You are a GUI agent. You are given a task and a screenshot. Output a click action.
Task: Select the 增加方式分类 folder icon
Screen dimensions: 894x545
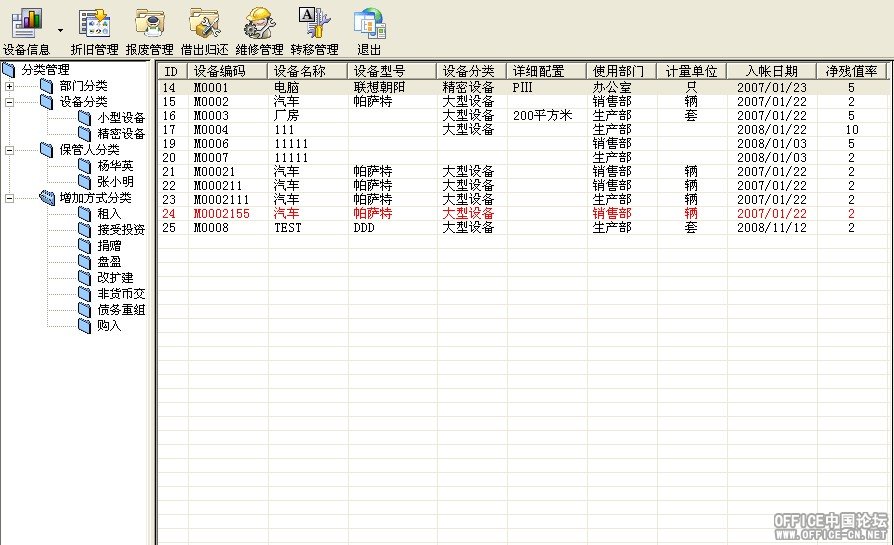point(47,198)
